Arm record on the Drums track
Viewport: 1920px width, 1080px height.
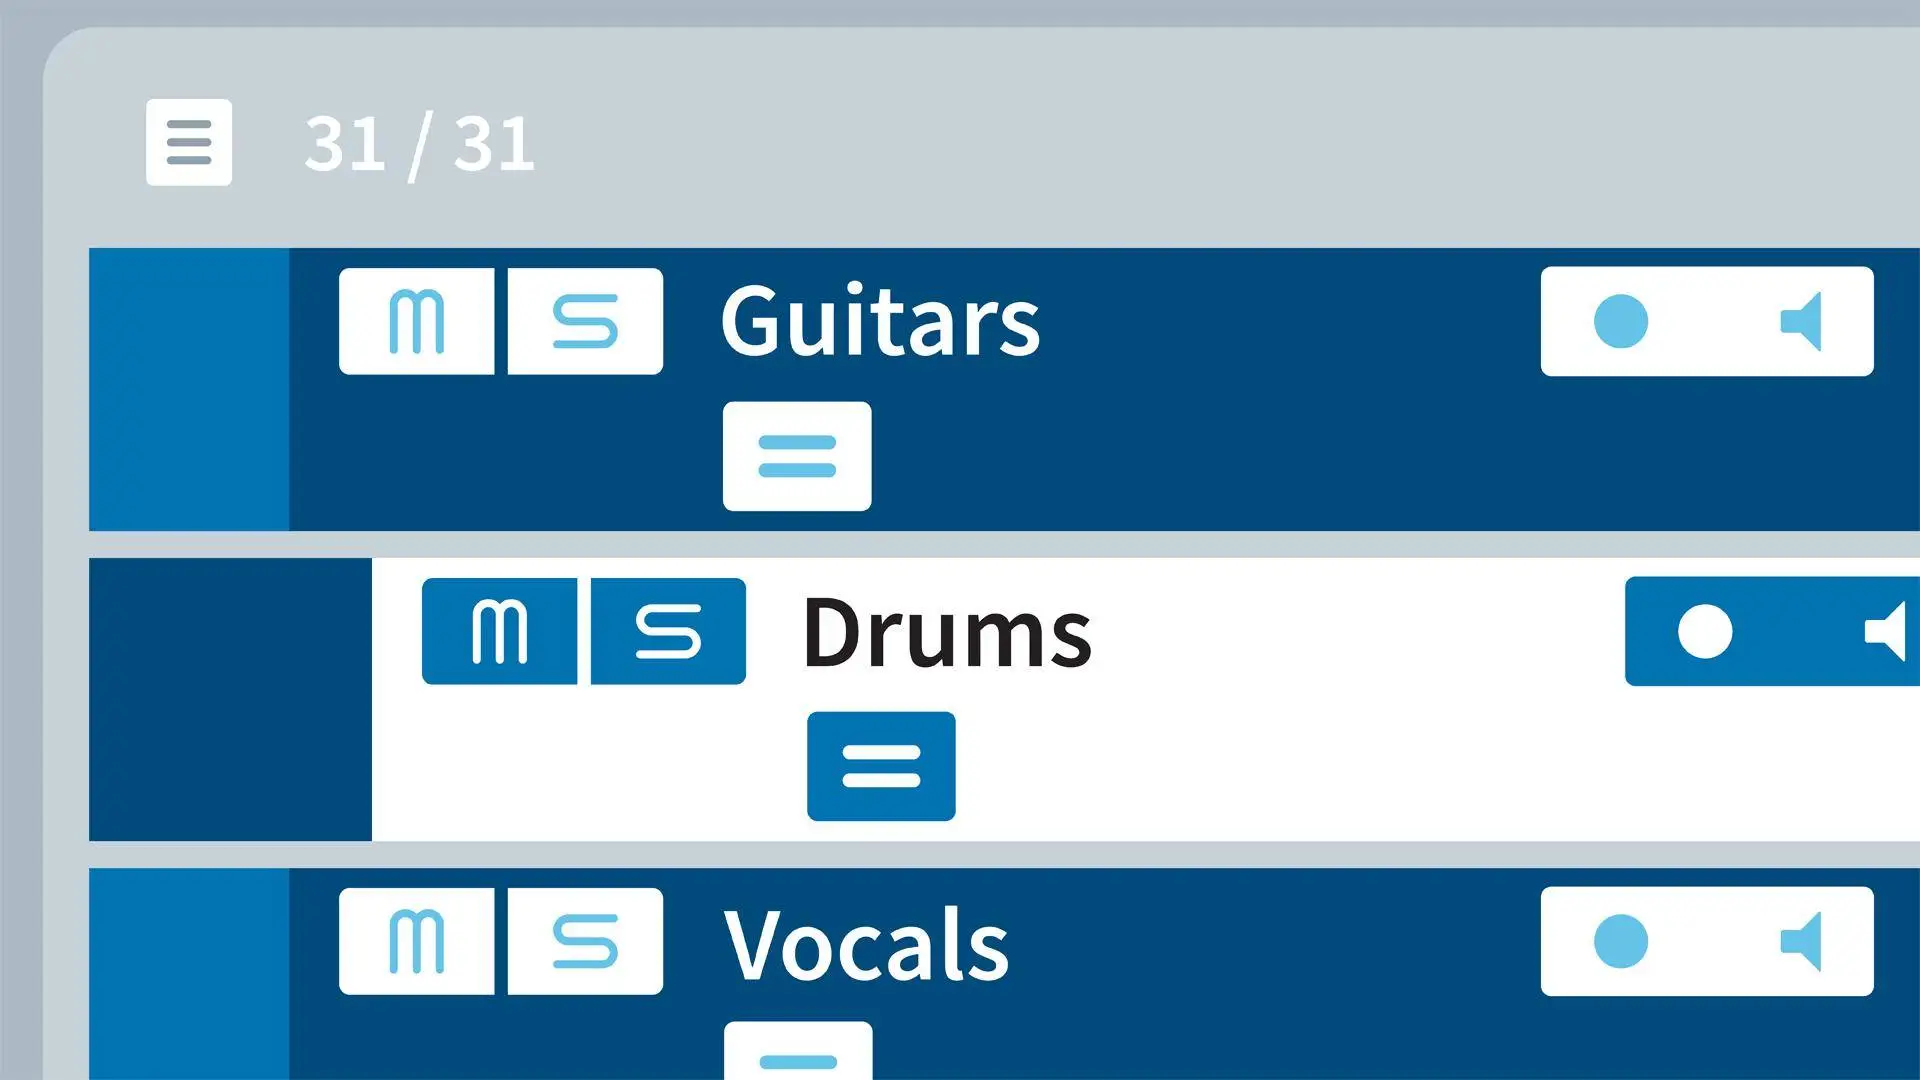tap(1705, 631)
